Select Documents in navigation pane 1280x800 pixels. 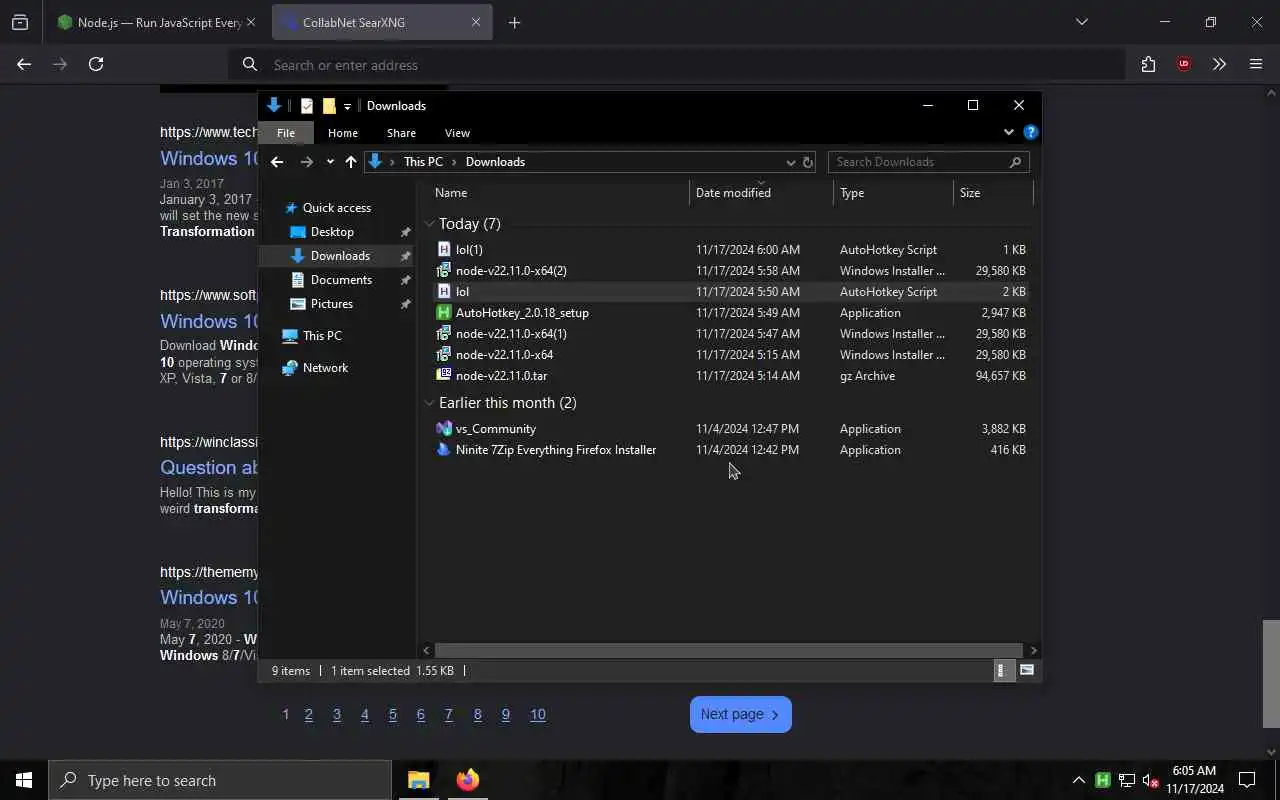pyautogui.click(x=341, y=280)
